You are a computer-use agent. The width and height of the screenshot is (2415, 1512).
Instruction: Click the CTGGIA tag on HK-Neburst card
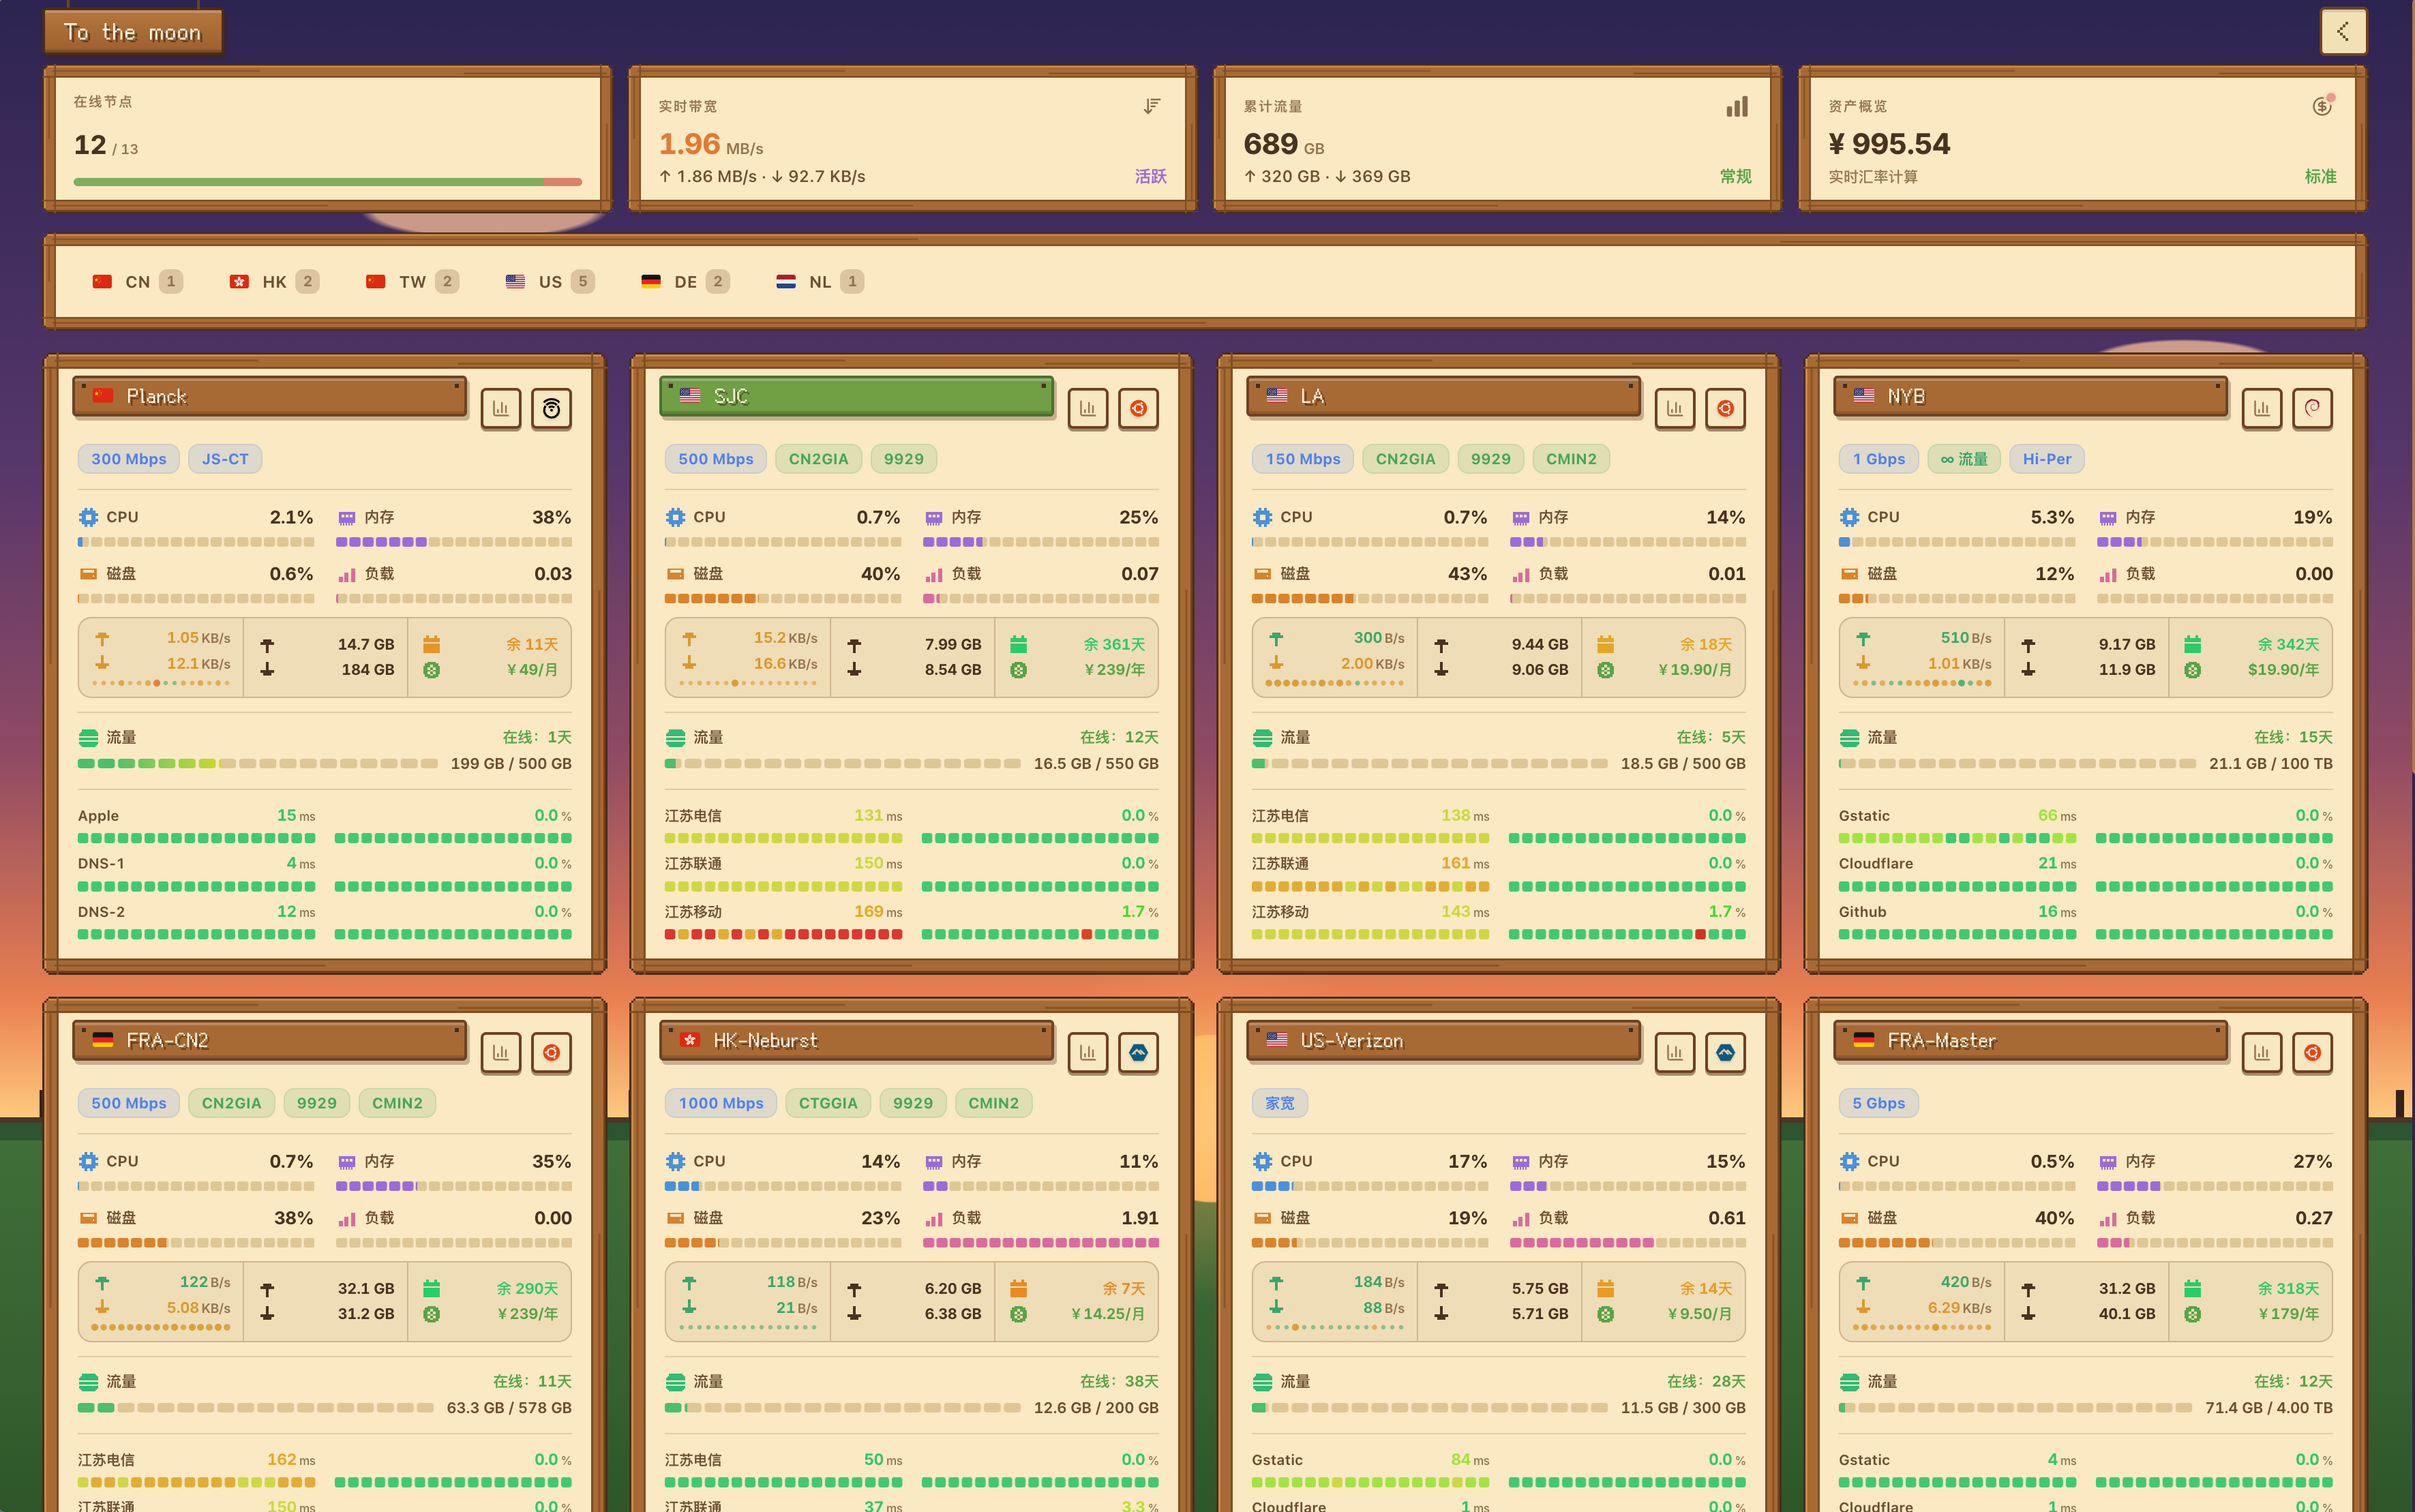tap(828, 1103)
